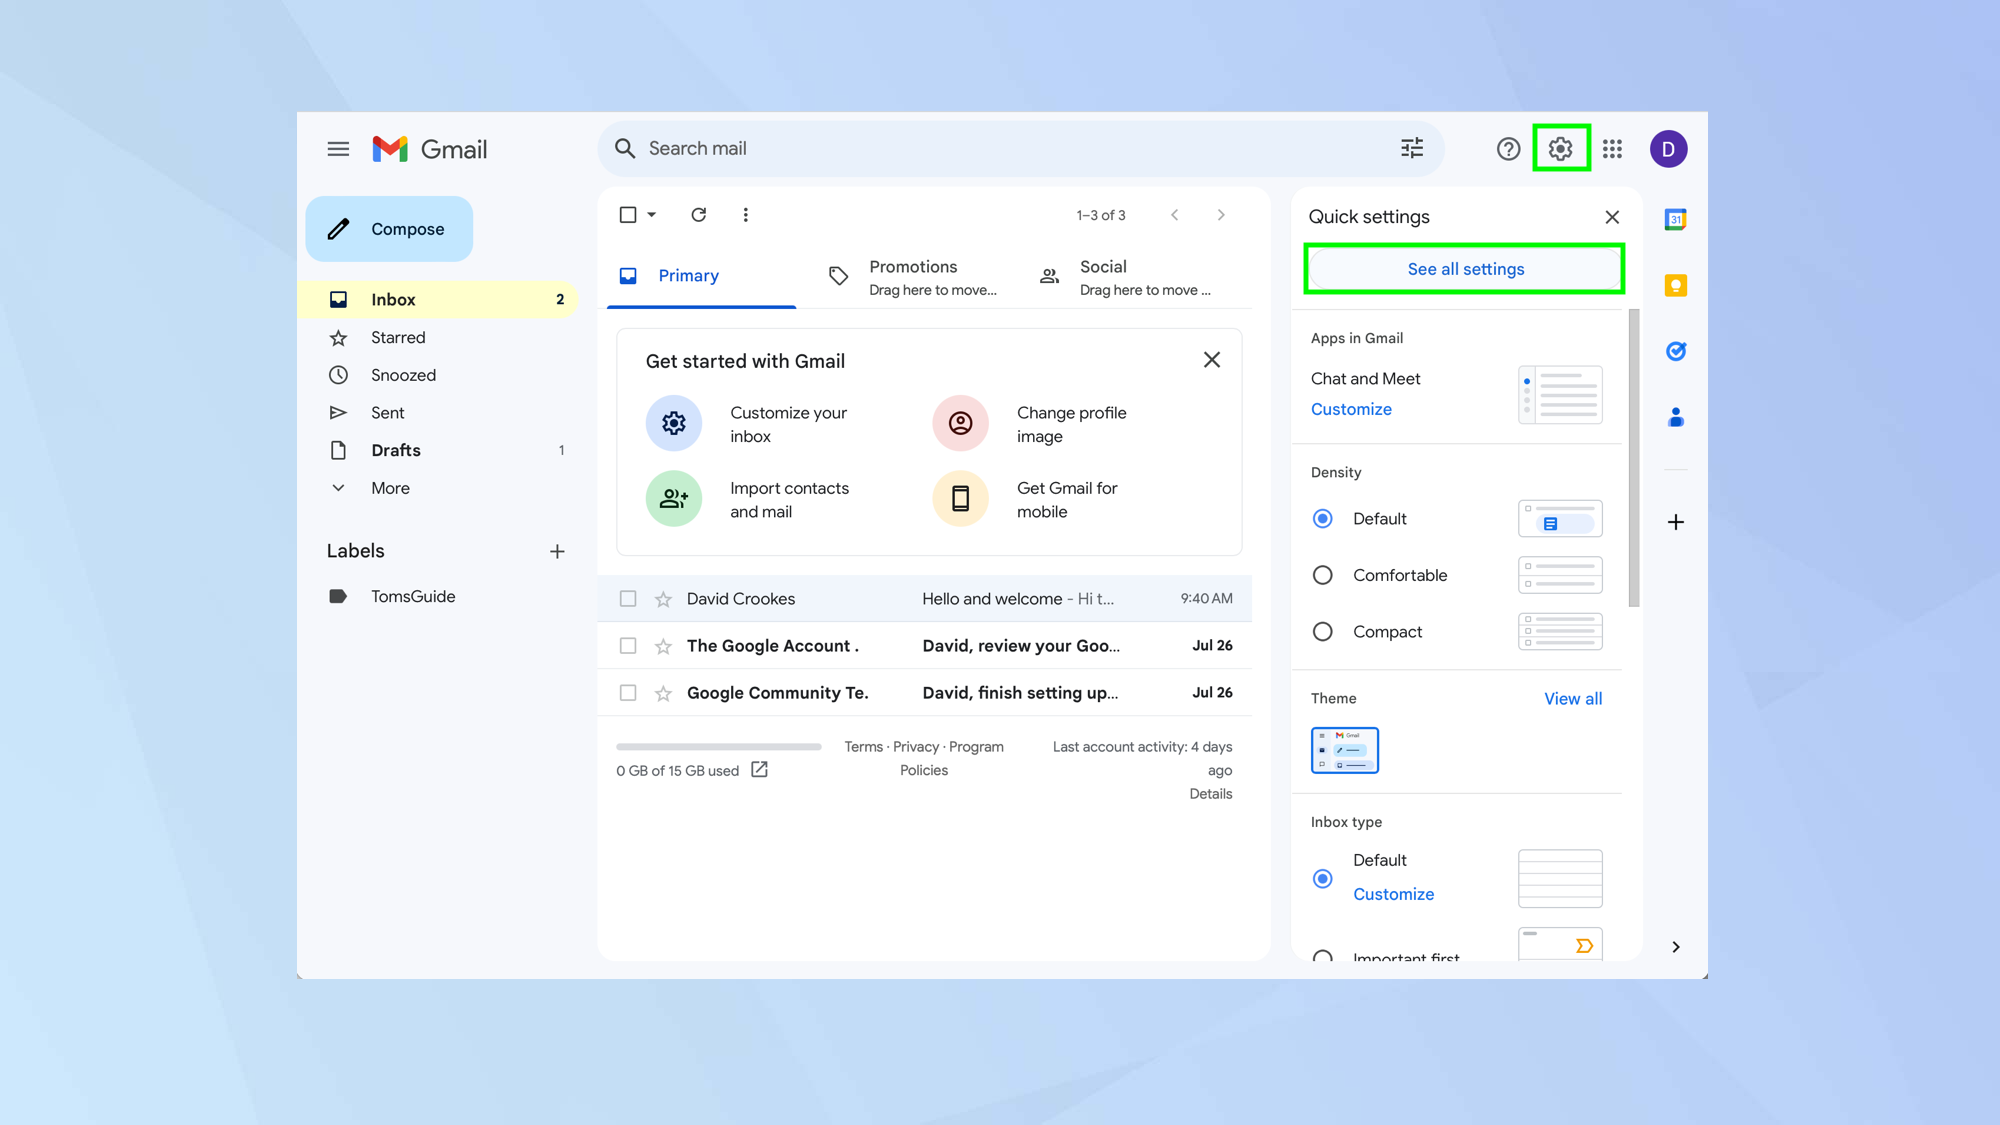Click the Primary tab
The height and width of the screenshot is (1125, 2000).
point(687,275)
